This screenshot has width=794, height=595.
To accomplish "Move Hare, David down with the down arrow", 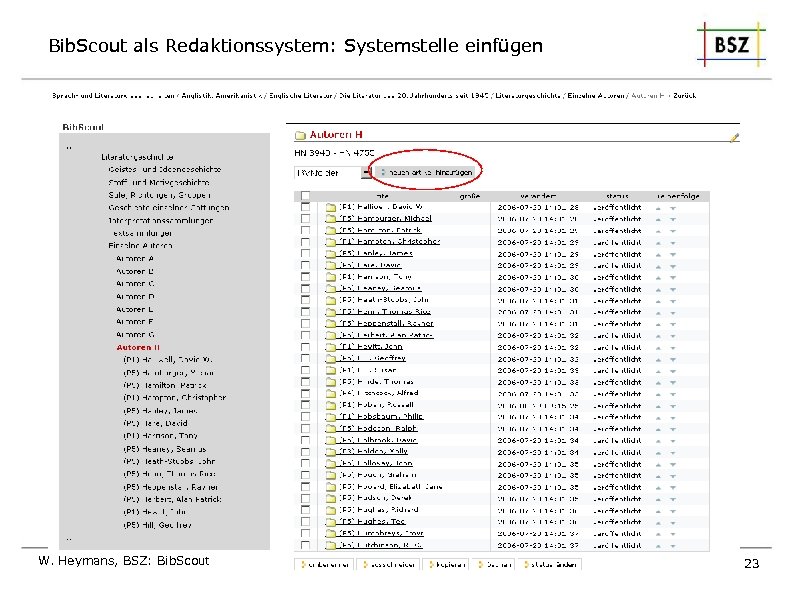I will 673,266.
